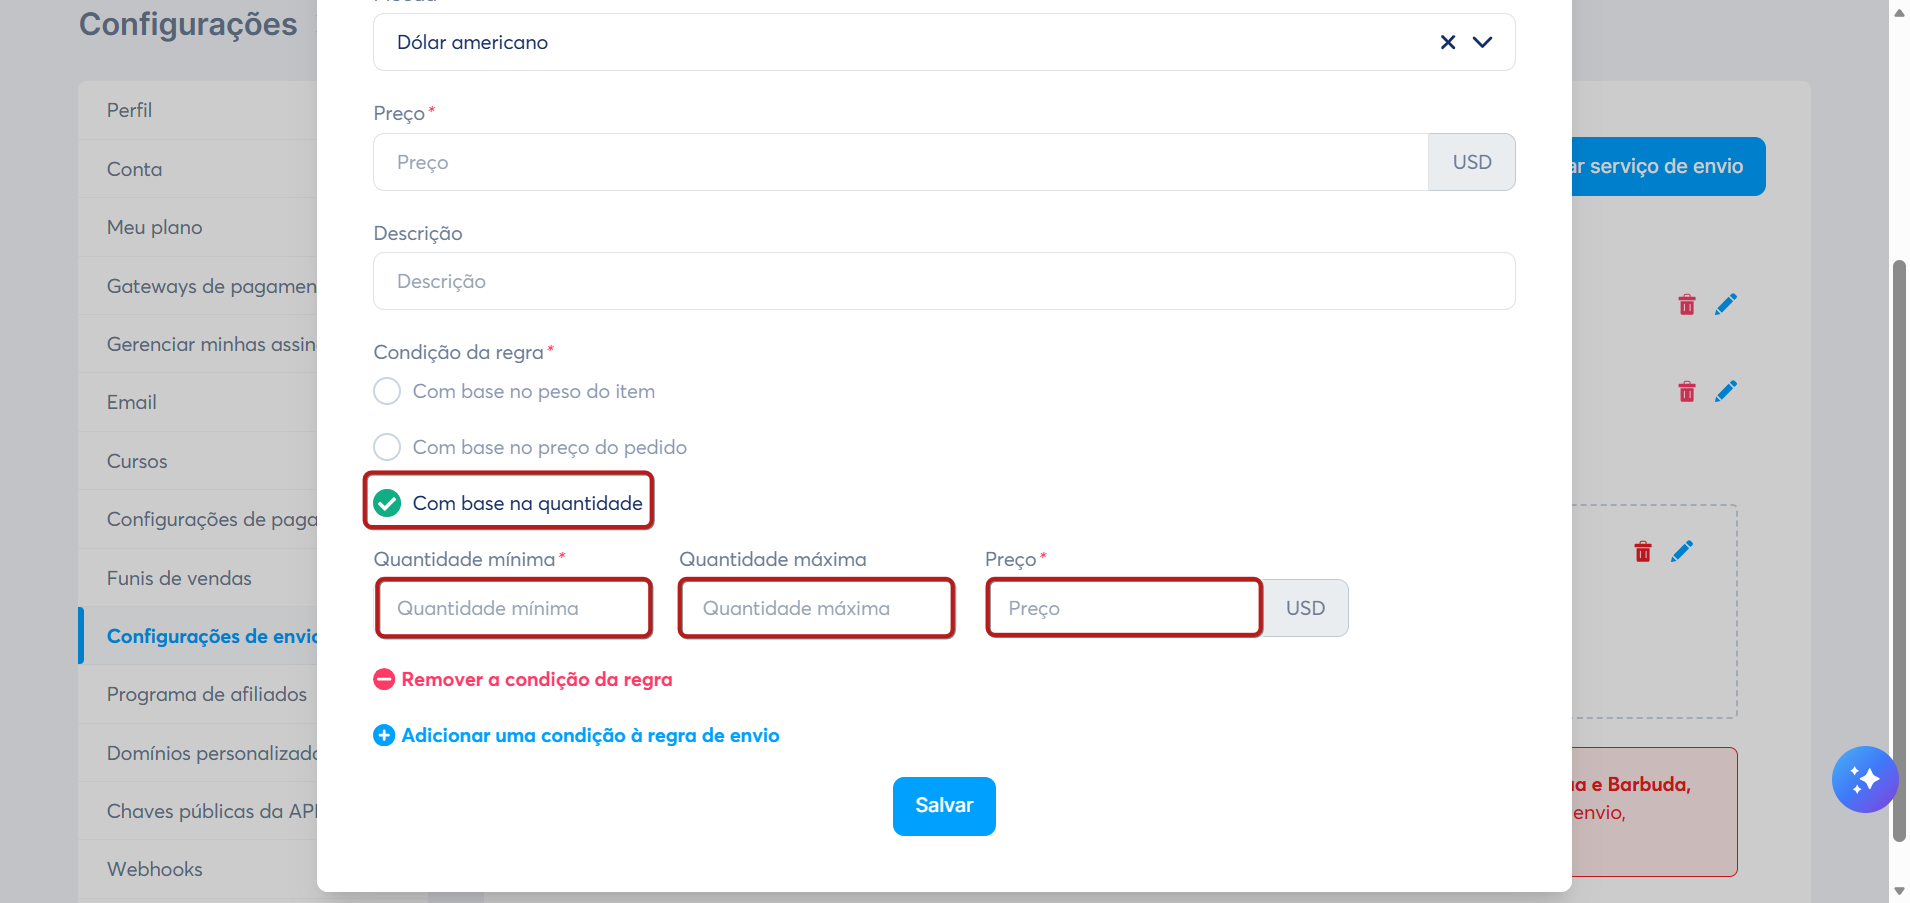This screenshot has width=1910, height=903.
Task: Click Adicionar uma condição à regra de envio
Action: click(576, 735)
